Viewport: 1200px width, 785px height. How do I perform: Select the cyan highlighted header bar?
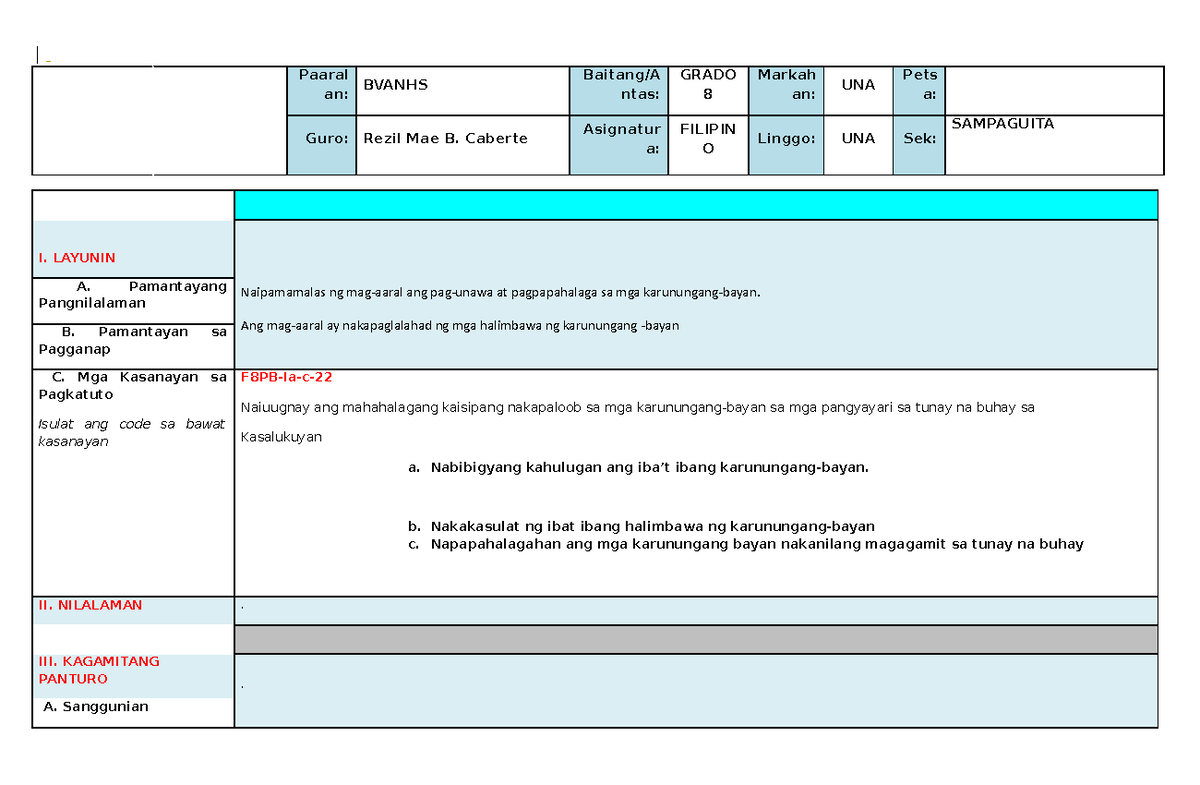[x=696, y=204]
